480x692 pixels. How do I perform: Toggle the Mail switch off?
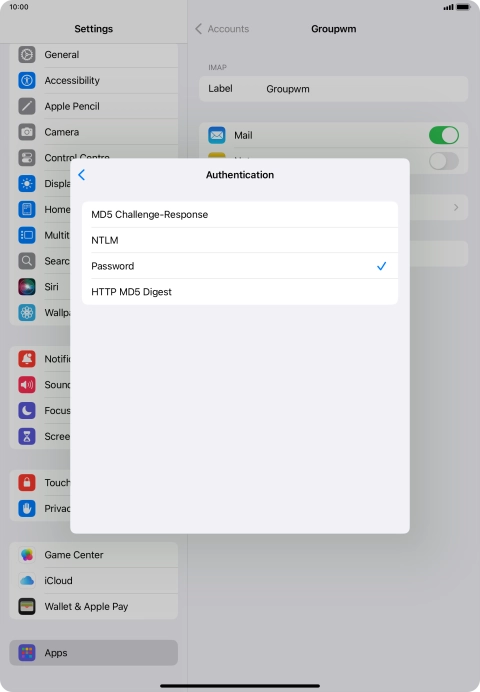(x=444, y=135)
